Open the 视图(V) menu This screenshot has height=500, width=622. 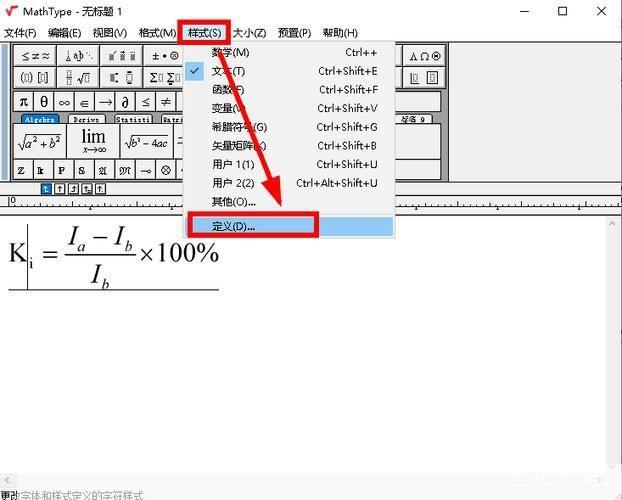pos(110,33)
